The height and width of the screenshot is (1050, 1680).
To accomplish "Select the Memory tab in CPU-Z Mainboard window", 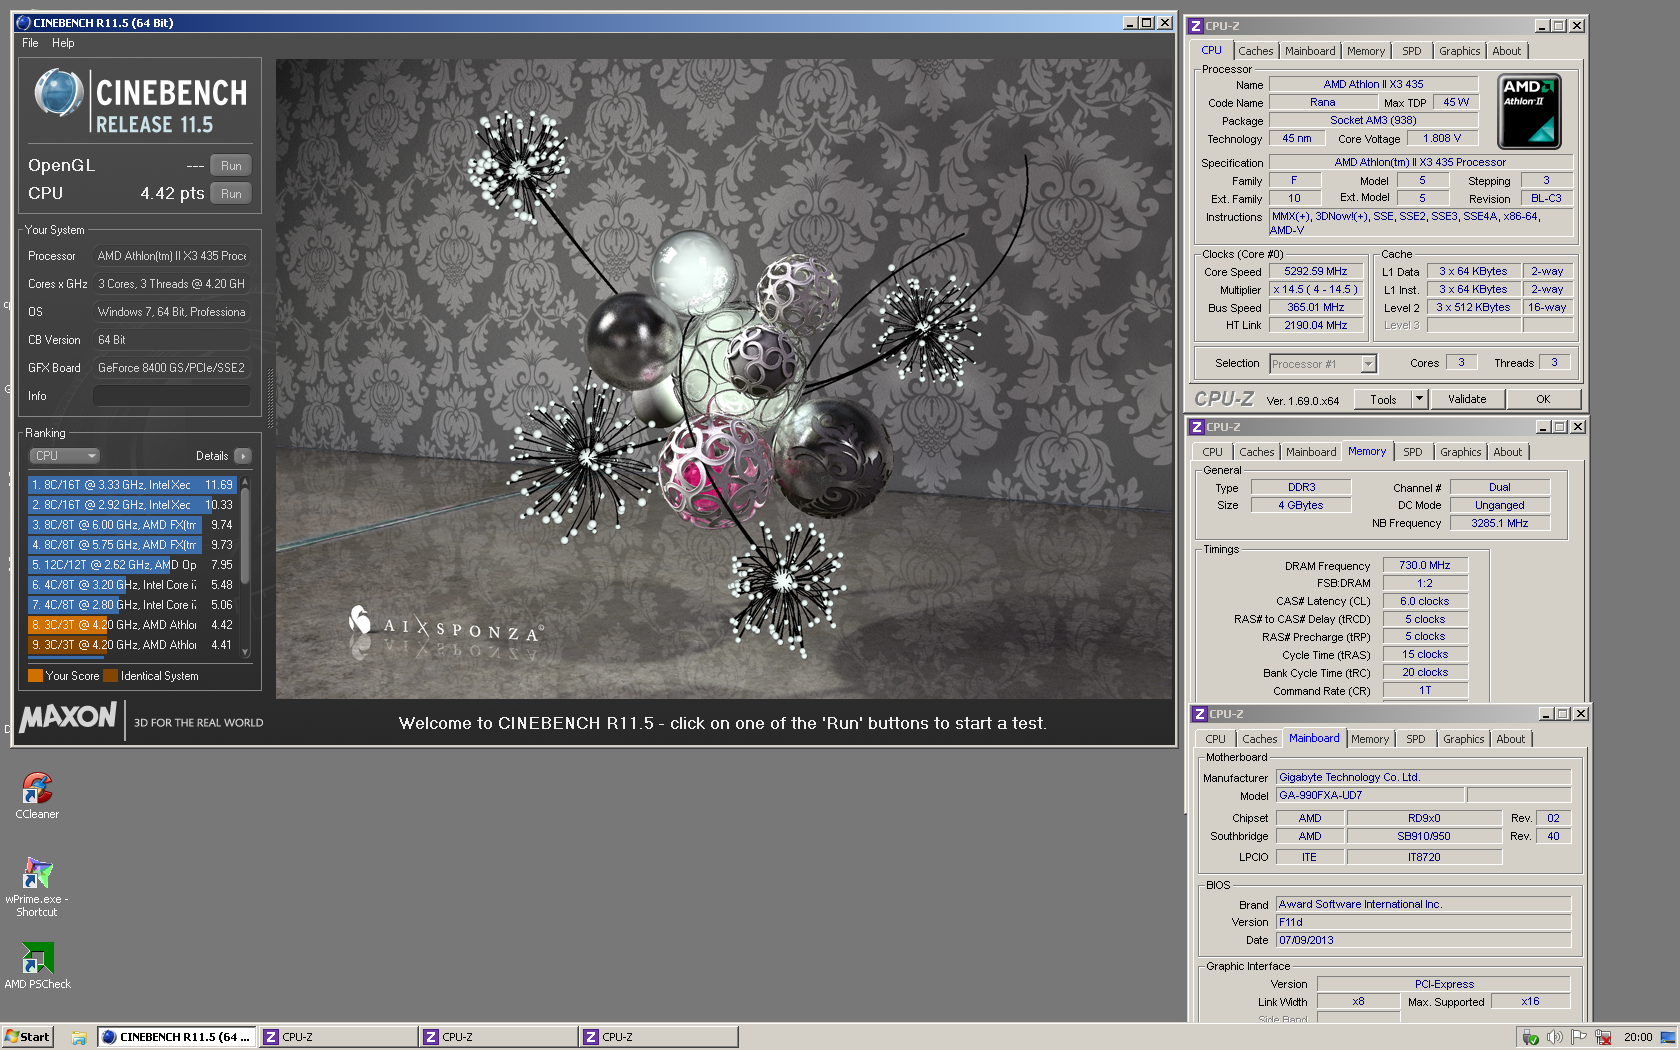I will [1369, 739].
